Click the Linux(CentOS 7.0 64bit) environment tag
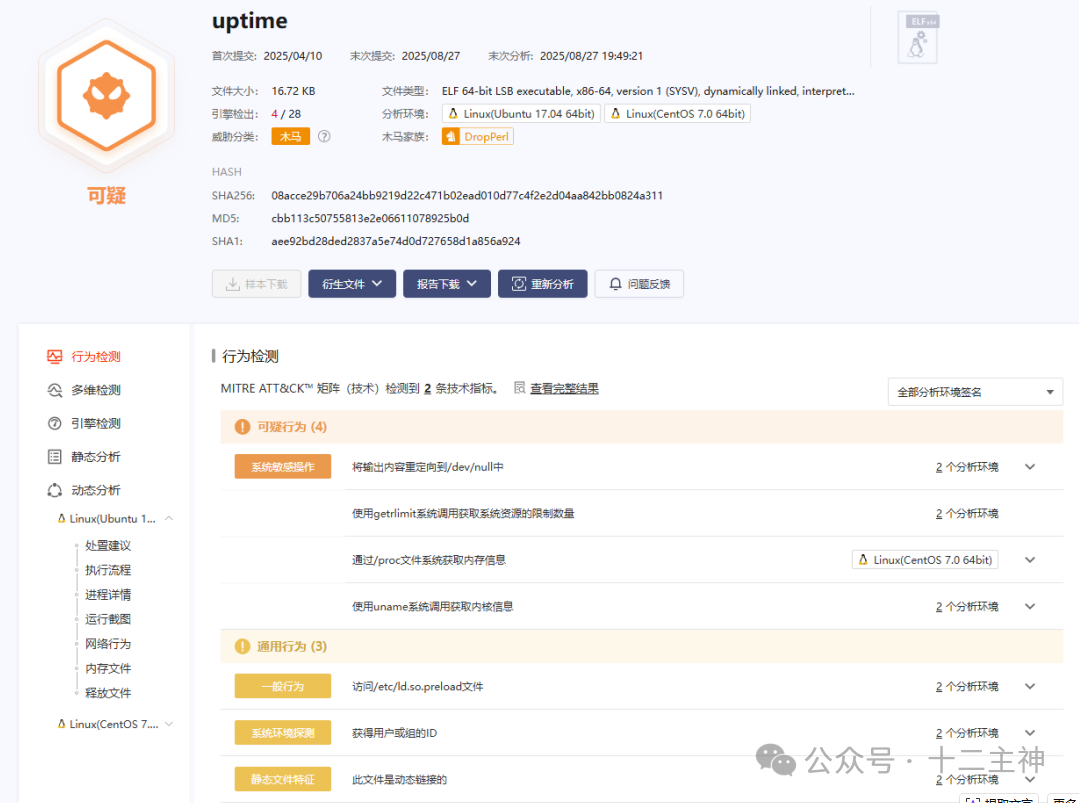Viewport: 1079px width, 803px height. click(x=677, y=113)
